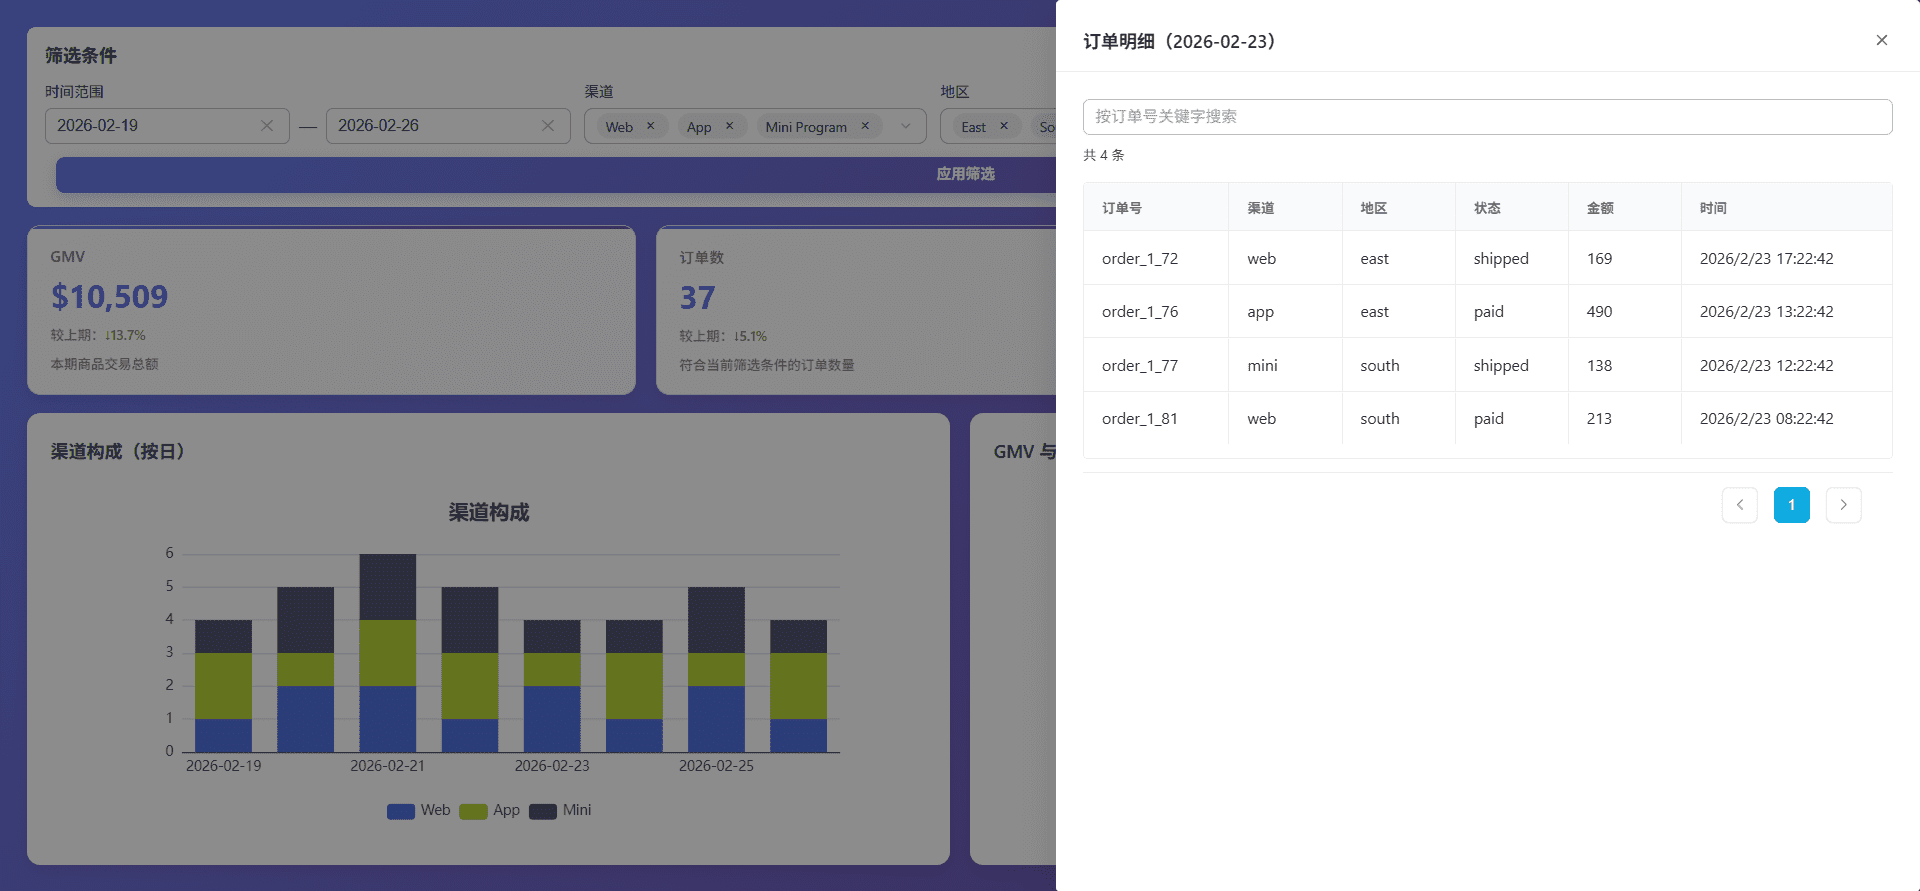Click the 2026-02-21 bar's Mini segment
1920x891 pixels.
tap(388, 587)
